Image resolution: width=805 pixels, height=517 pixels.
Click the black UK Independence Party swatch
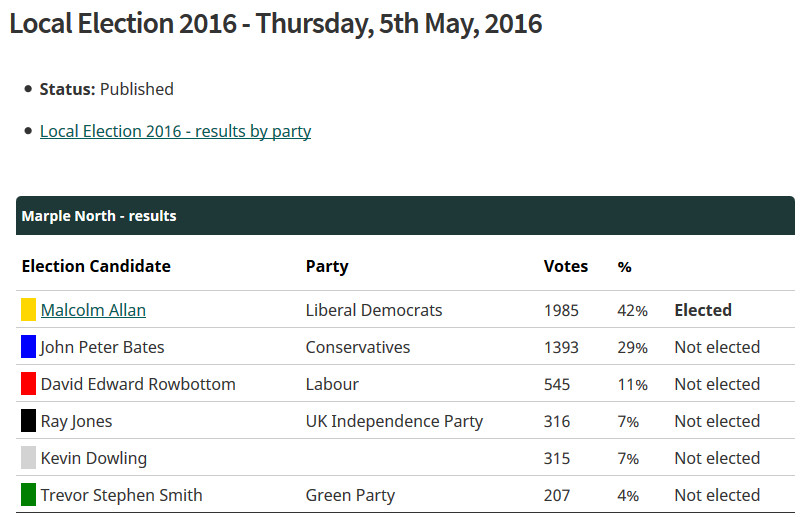(28, 420)
